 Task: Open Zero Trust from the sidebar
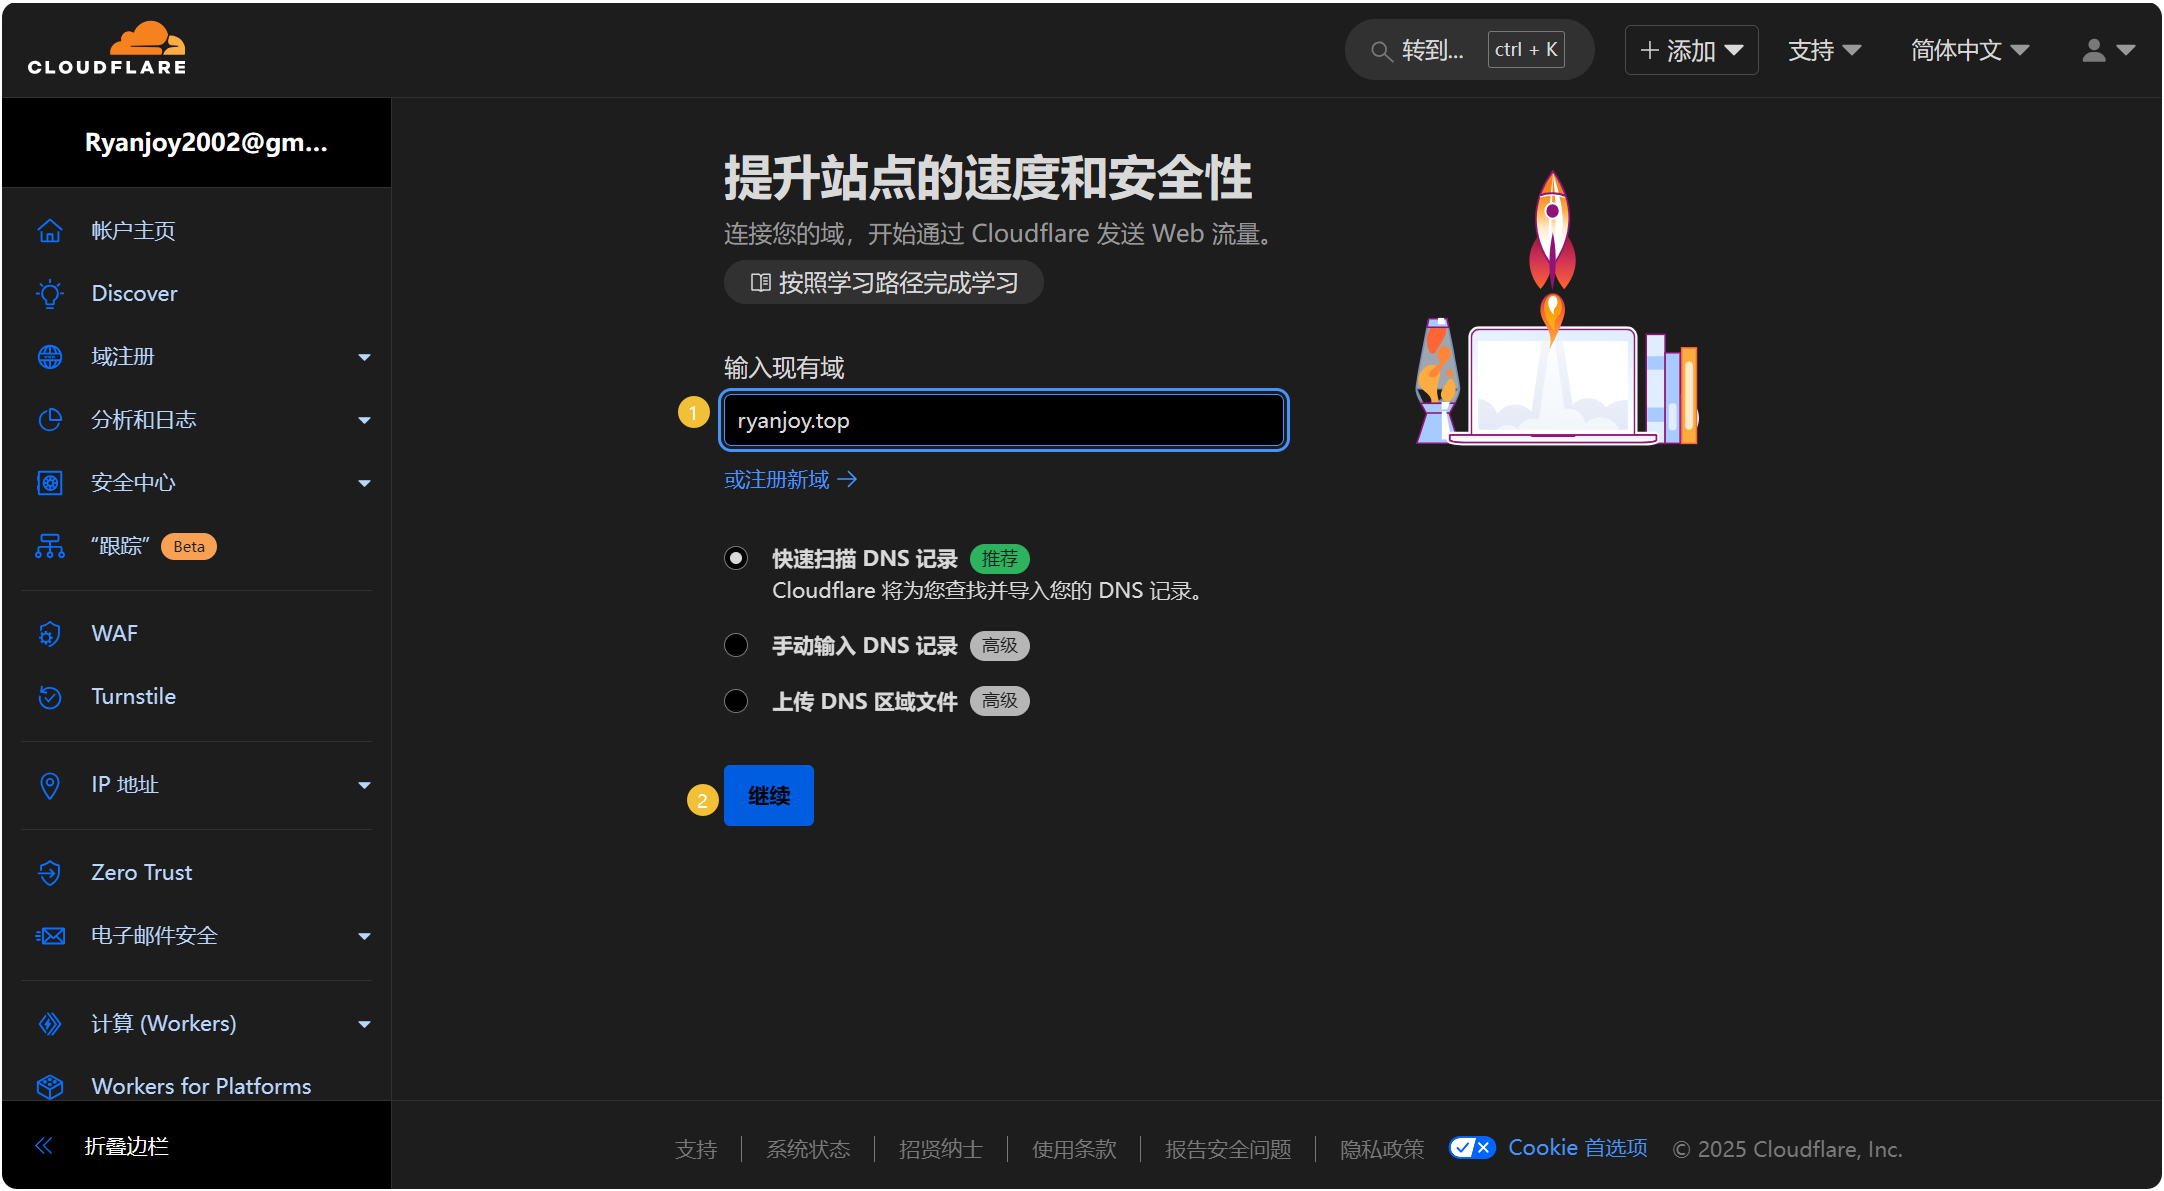pyautogui.click(x=141, y=871)
